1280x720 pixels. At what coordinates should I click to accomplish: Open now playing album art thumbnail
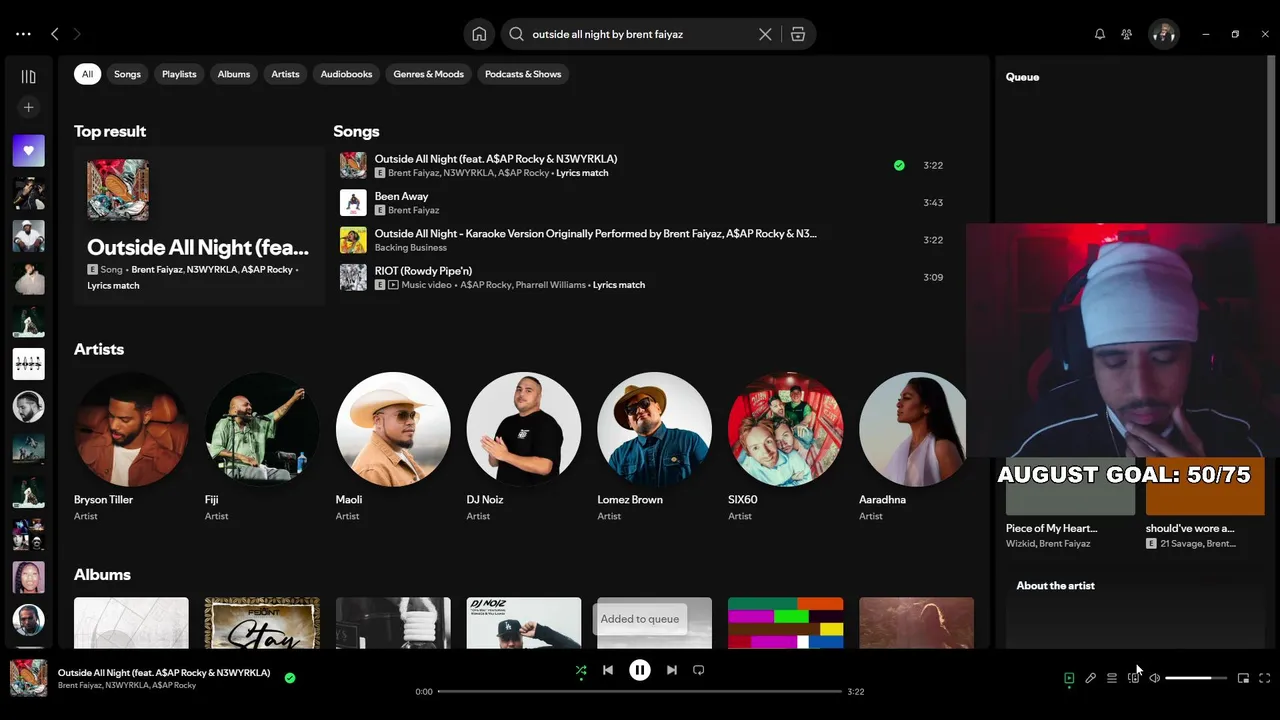coord(28,678)
